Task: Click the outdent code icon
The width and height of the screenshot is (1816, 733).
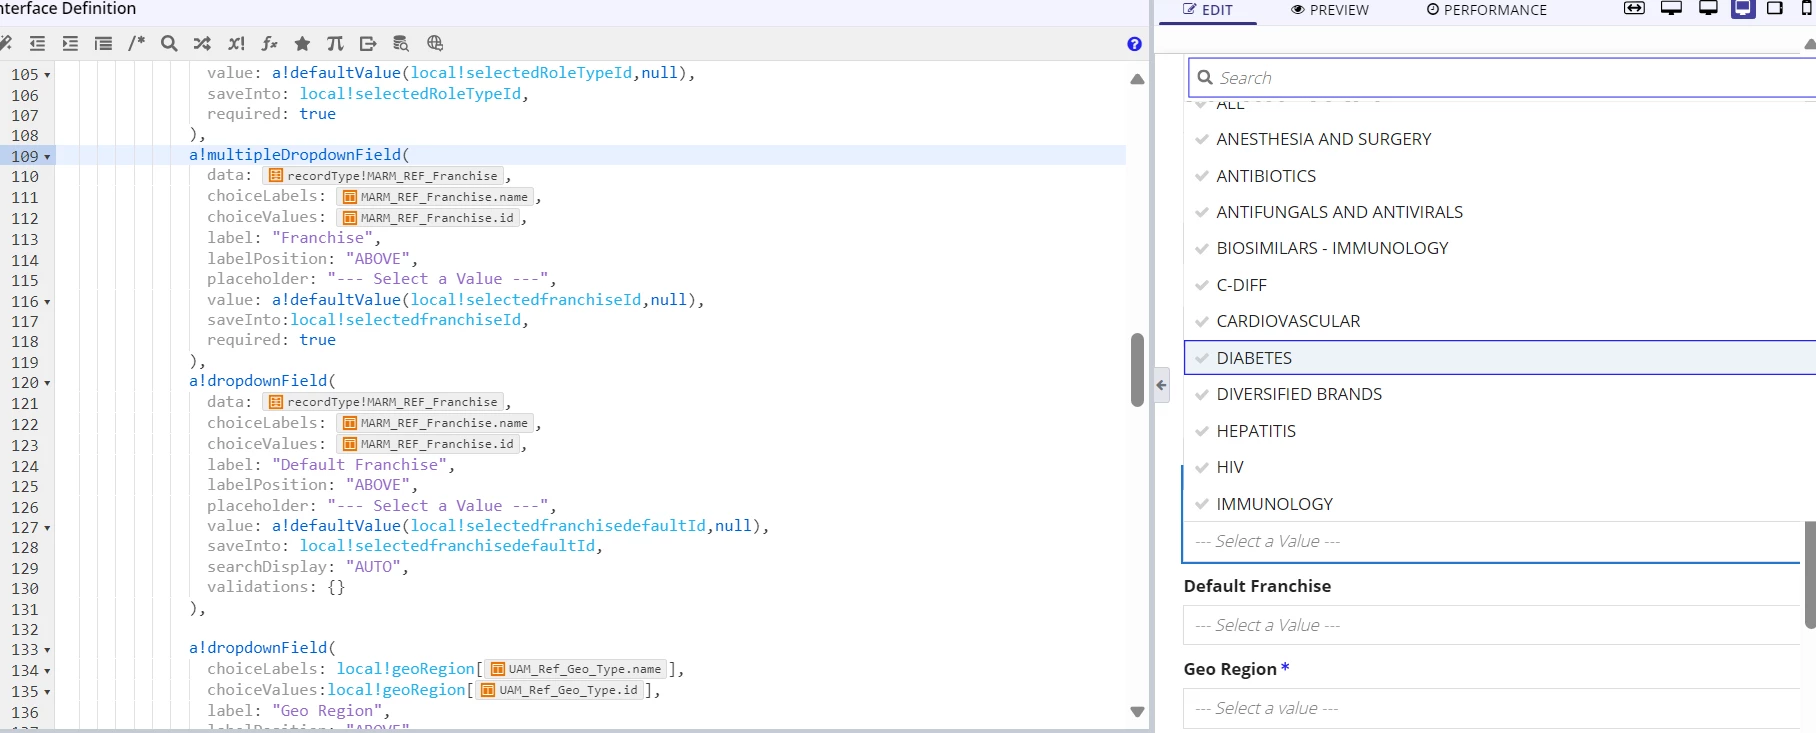Action: point(37,43)
